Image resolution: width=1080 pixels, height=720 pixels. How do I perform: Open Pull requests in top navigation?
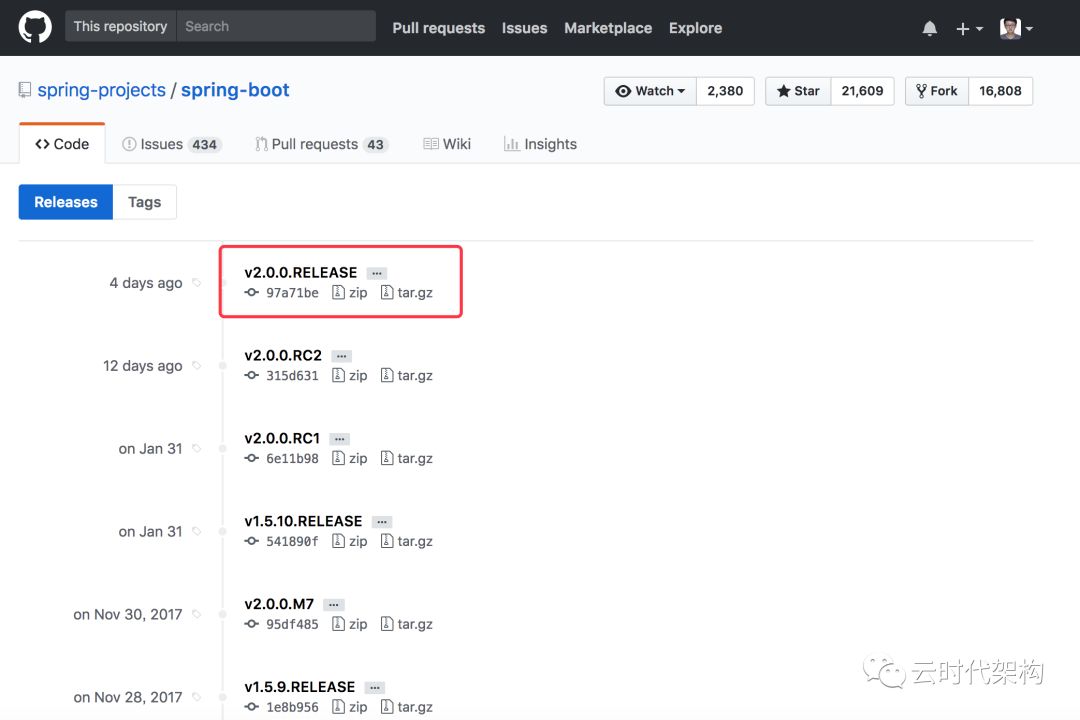[x=439, y=28]
